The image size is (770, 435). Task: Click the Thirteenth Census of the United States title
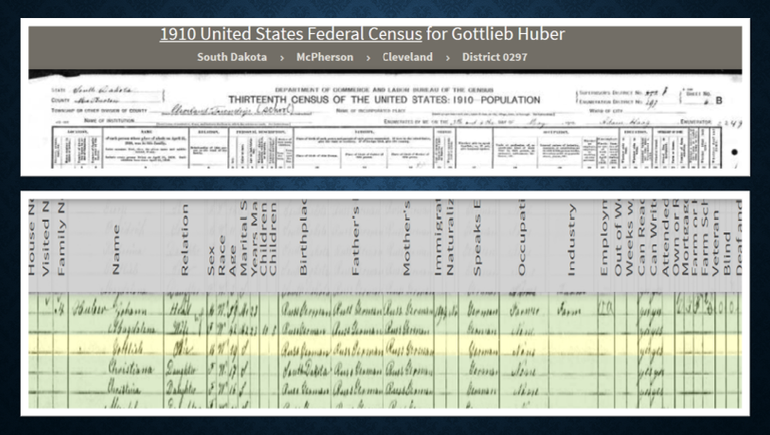click(384, 100)
